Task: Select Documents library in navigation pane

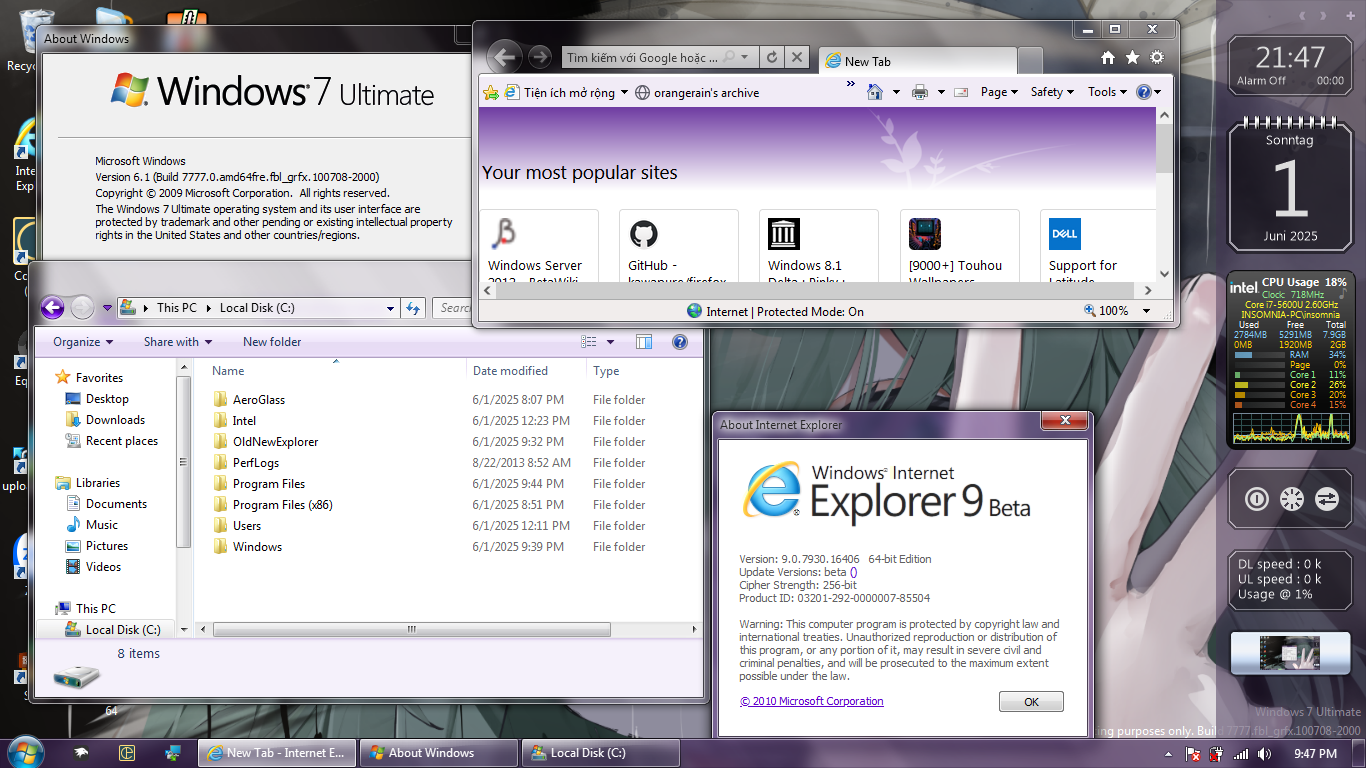Action: point(116,504)
